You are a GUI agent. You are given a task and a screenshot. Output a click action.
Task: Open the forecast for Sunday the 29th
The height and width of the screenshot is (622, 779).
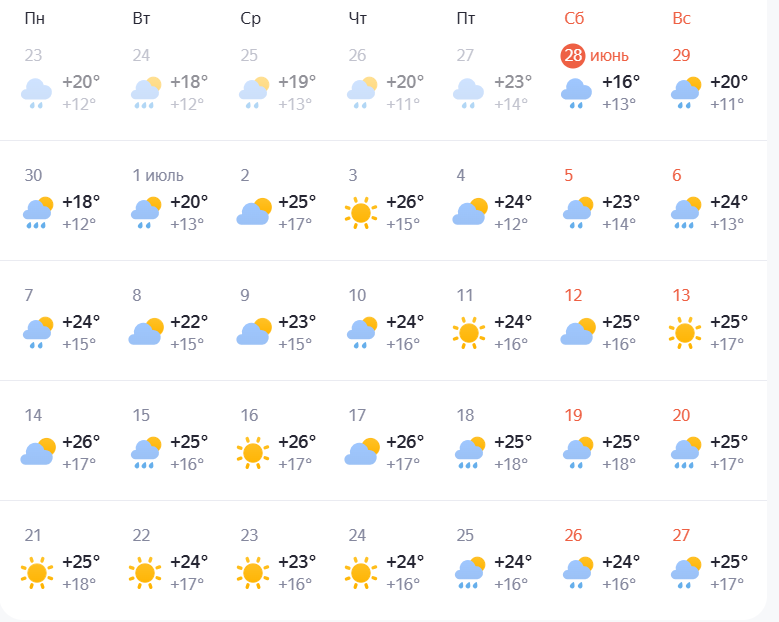(682, 56)
